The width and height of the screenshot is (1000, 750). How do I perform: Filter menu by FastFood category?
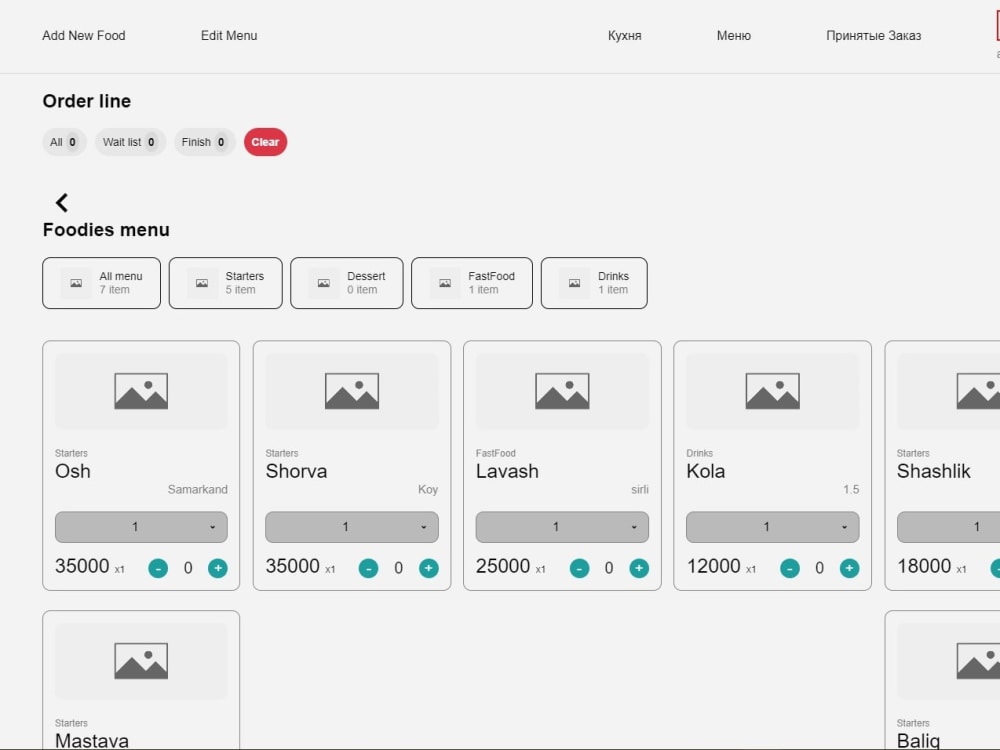tap(472, 283)
